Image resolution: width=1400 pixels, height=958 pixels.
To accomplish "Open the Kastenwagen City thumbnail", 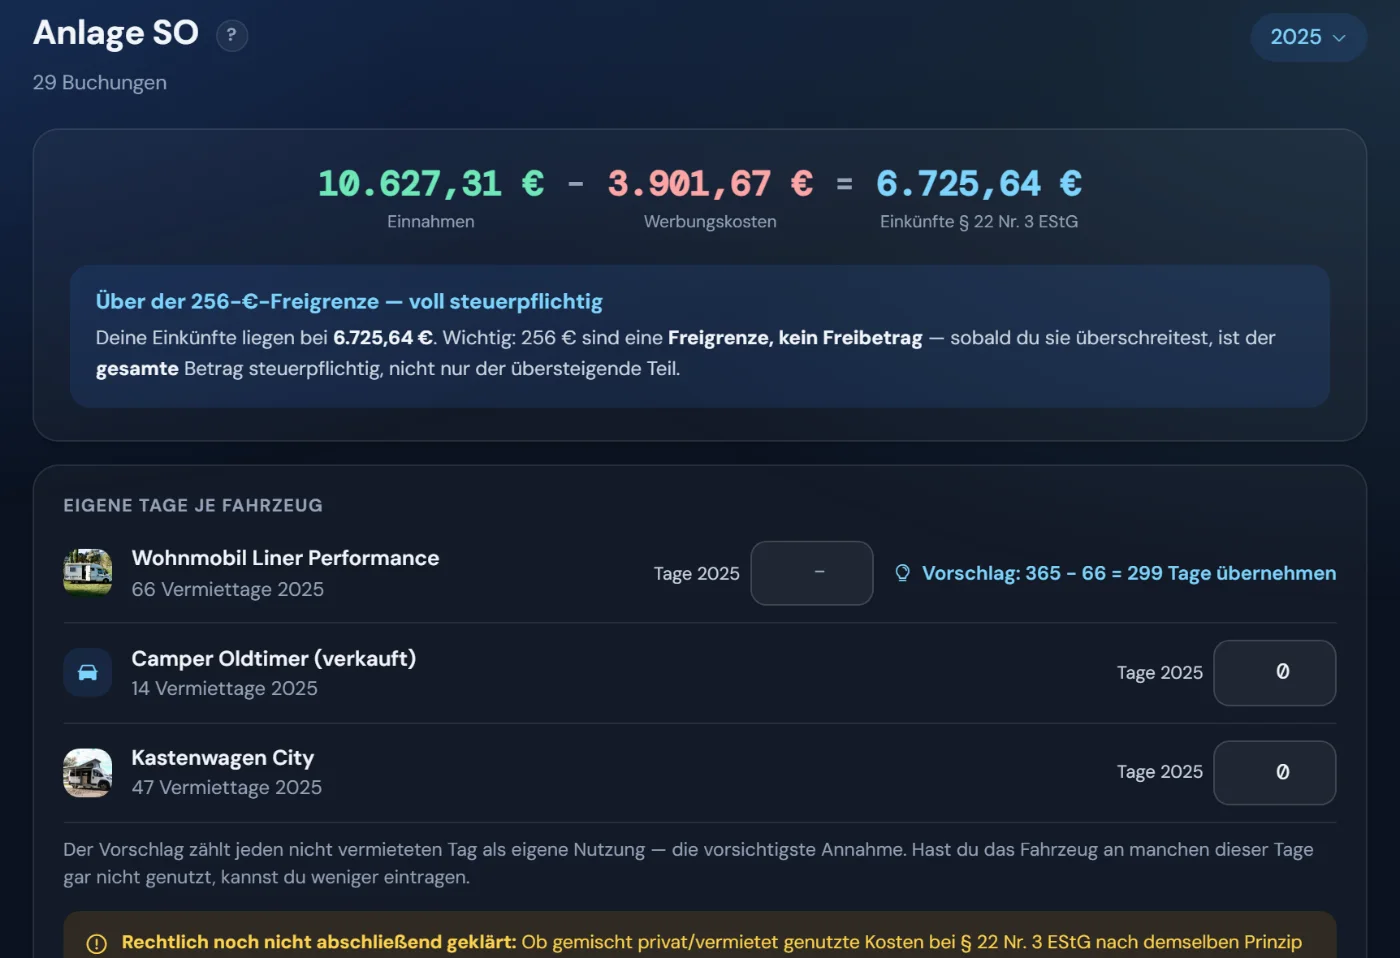I will click(x=88, y=773).
